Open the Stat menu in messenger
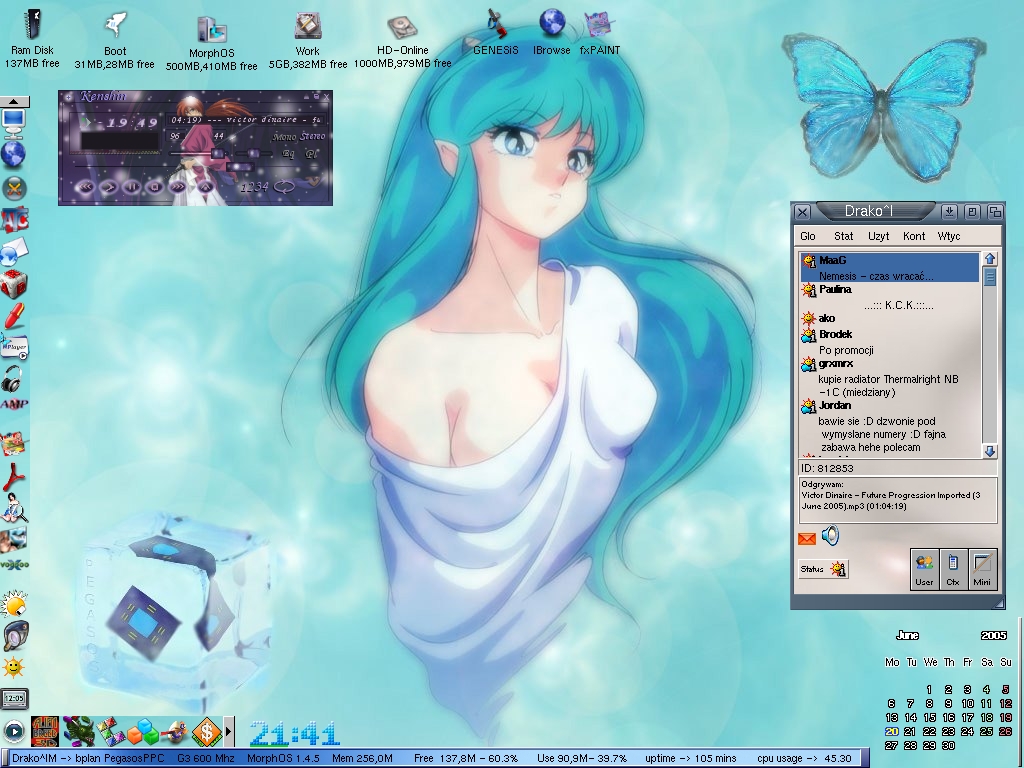Viewport: 1024px width, 768px height. click(x=843, y=236)
